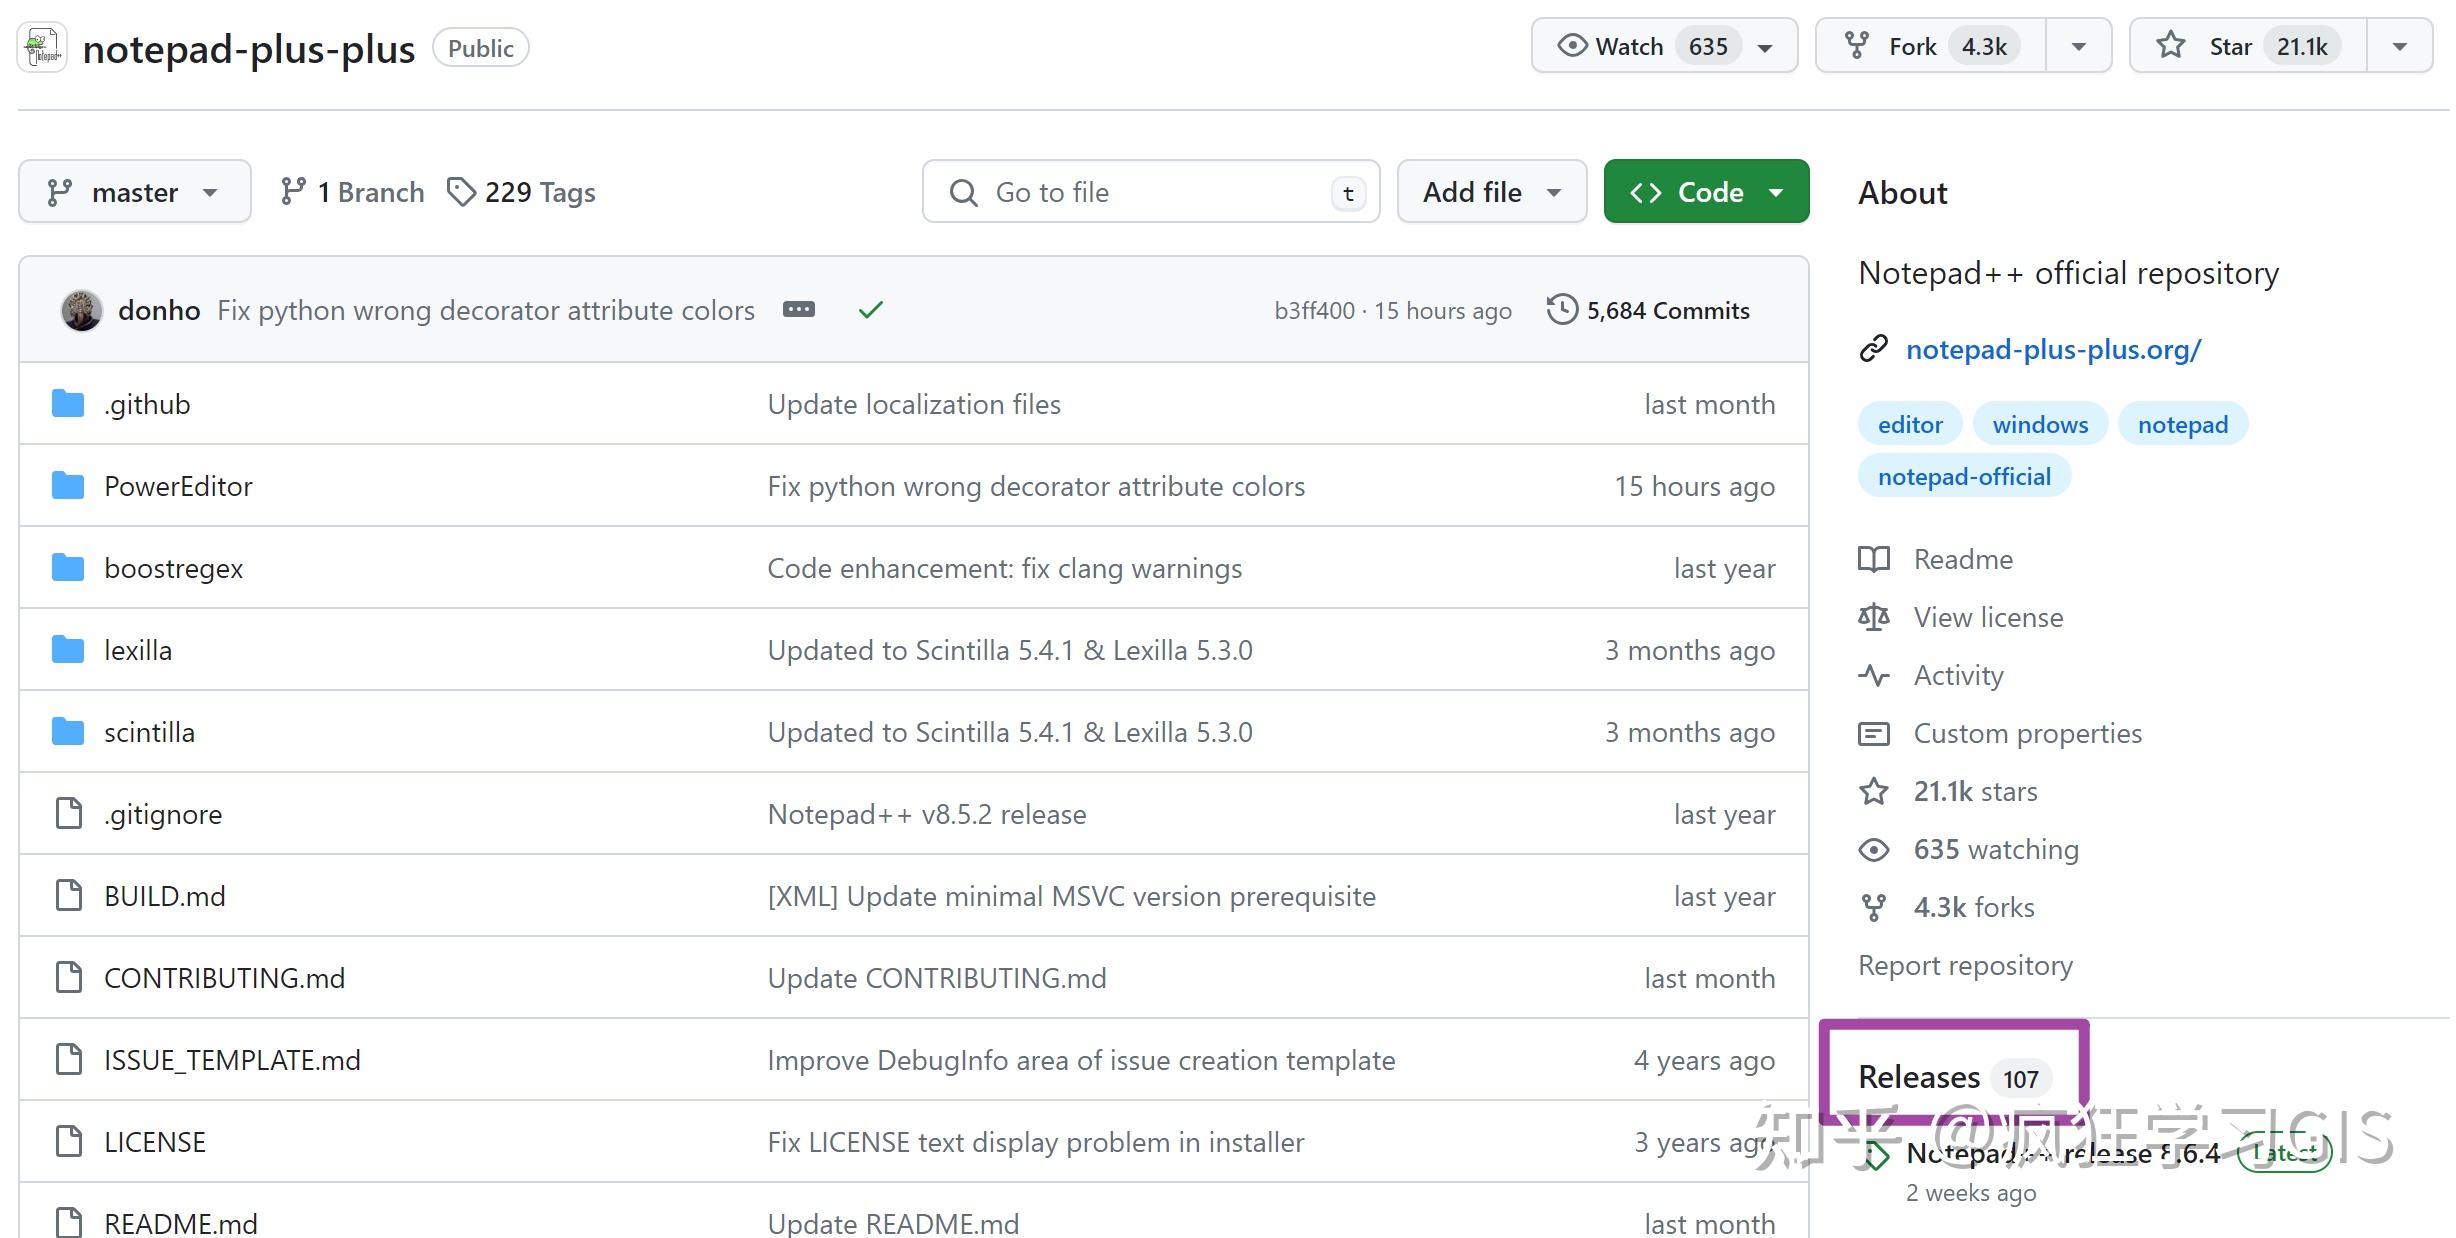Click the notepad-plus-plus repository avatar icon
This screenshot has height=1238, width=2456.
[x=42, y=48]
